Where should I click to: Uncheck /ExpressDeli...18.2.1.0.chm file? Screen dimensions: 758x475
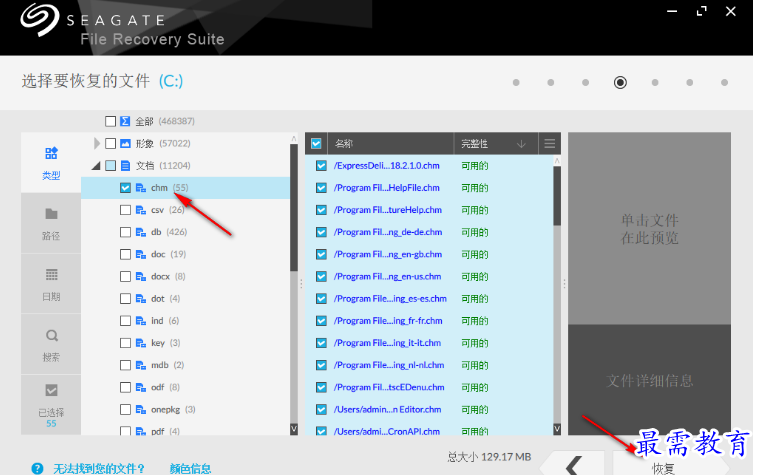pyautogui.click(x=321, y=166)
